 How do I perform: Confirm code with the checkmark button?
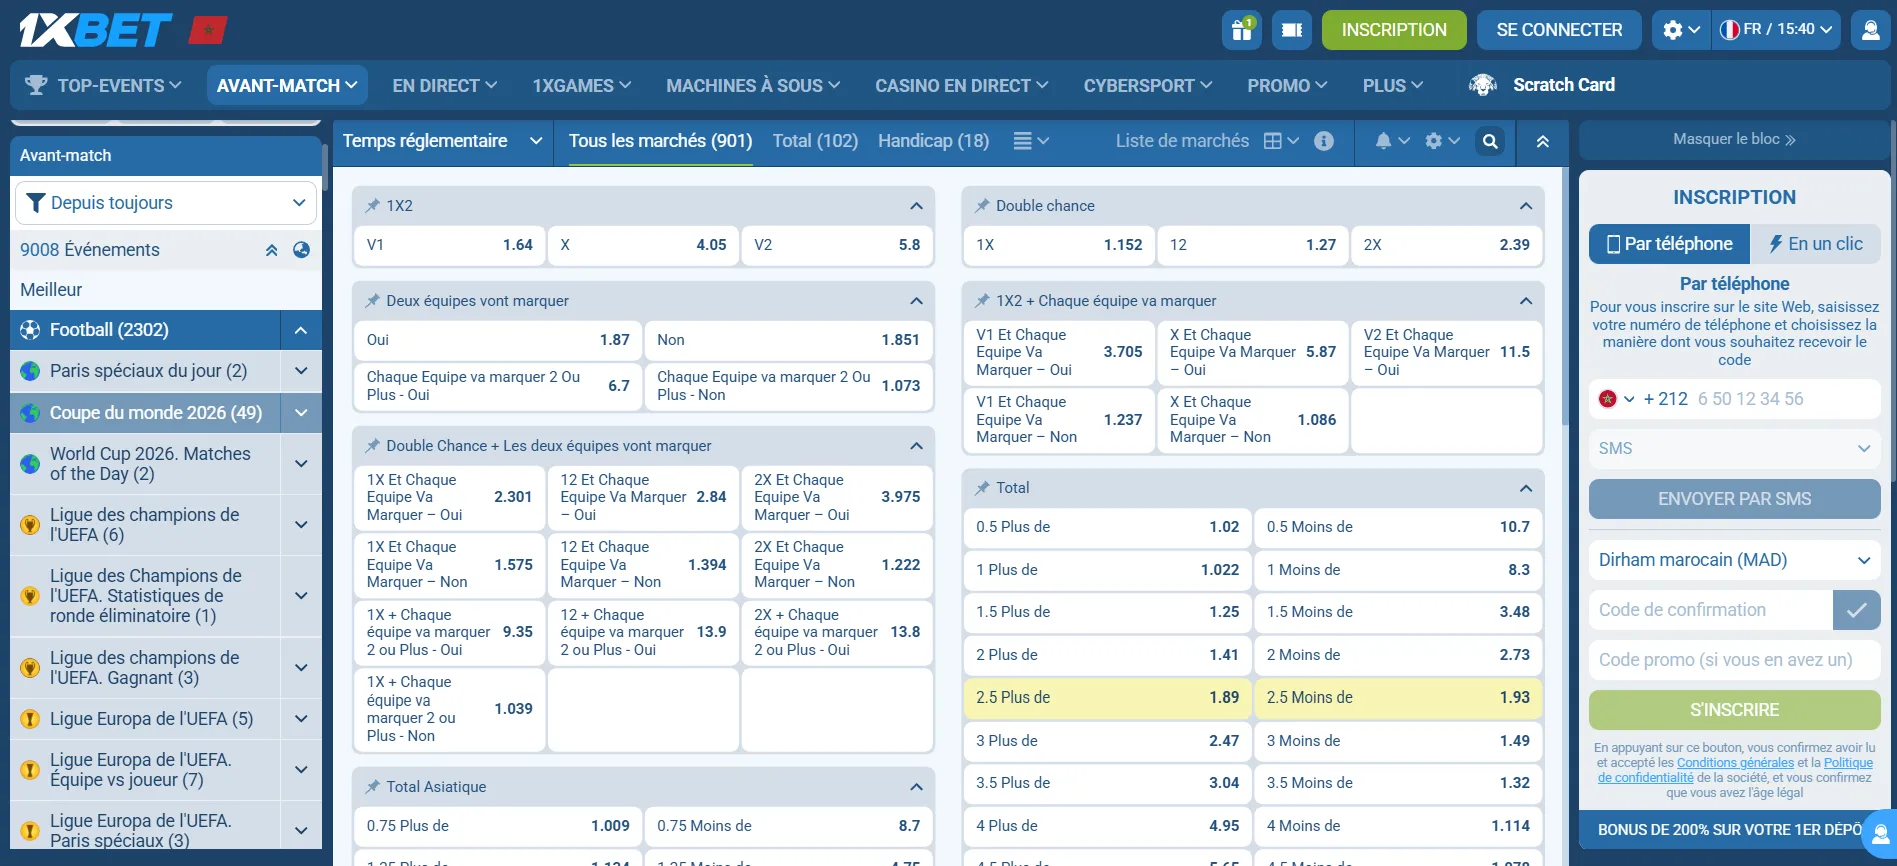coord(1856,610)
